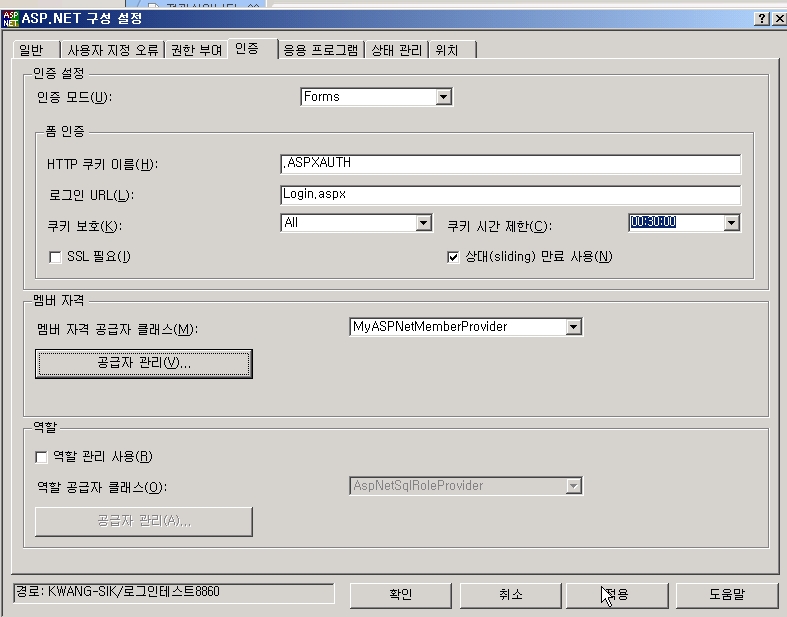Open the 응용 프로그램 tab

pos(321,50)
